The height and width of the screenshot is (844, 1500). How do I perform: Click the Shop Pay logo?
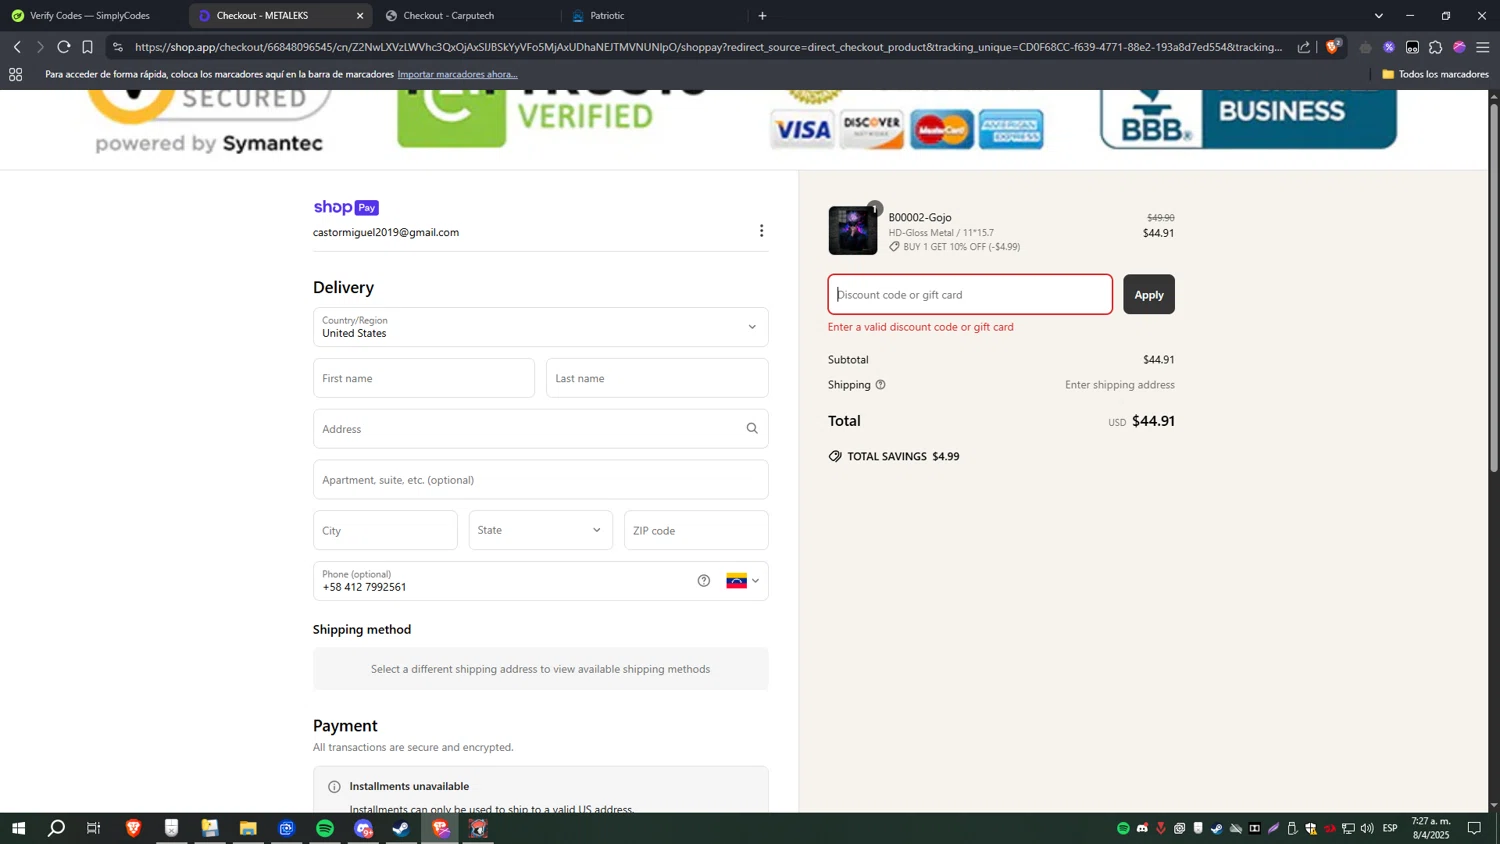(x=346, y=207)
